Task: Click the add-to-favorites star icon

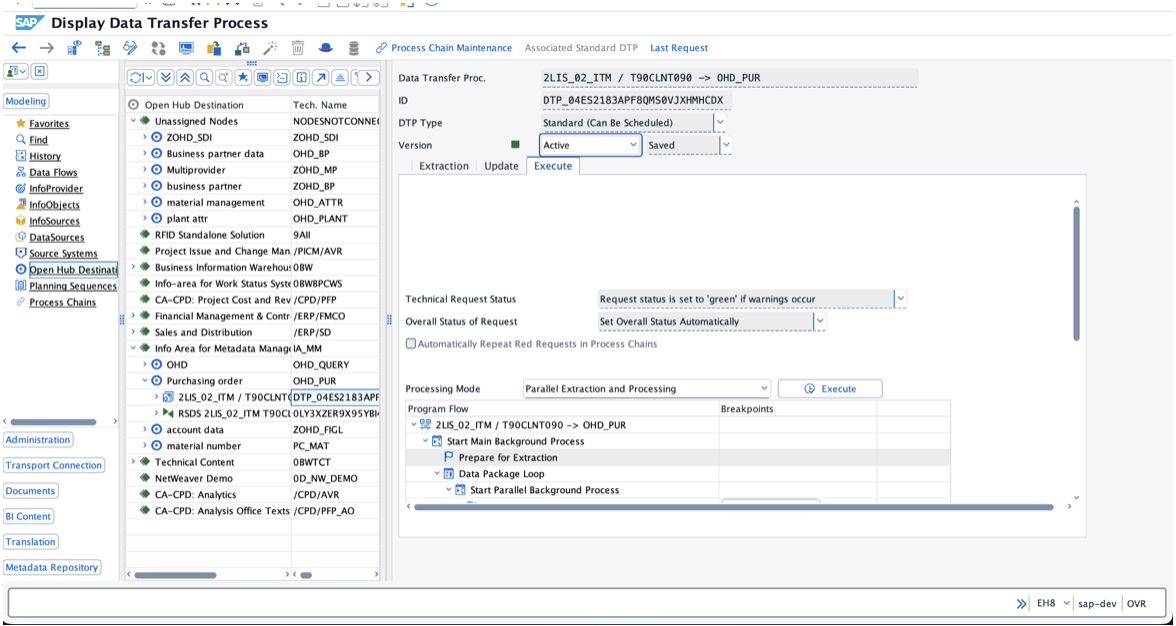Action: [243, 77]
